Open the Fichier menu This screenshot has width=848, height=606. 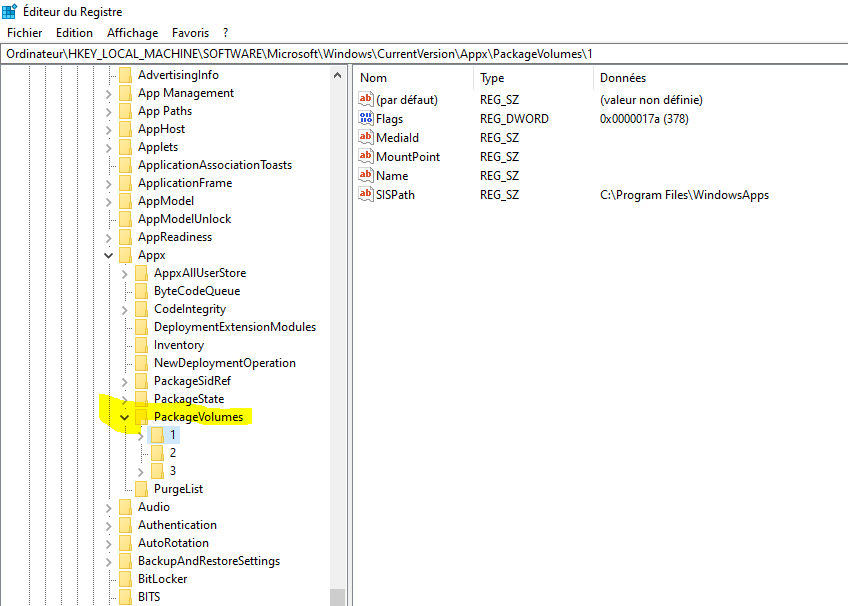(24, 33)
